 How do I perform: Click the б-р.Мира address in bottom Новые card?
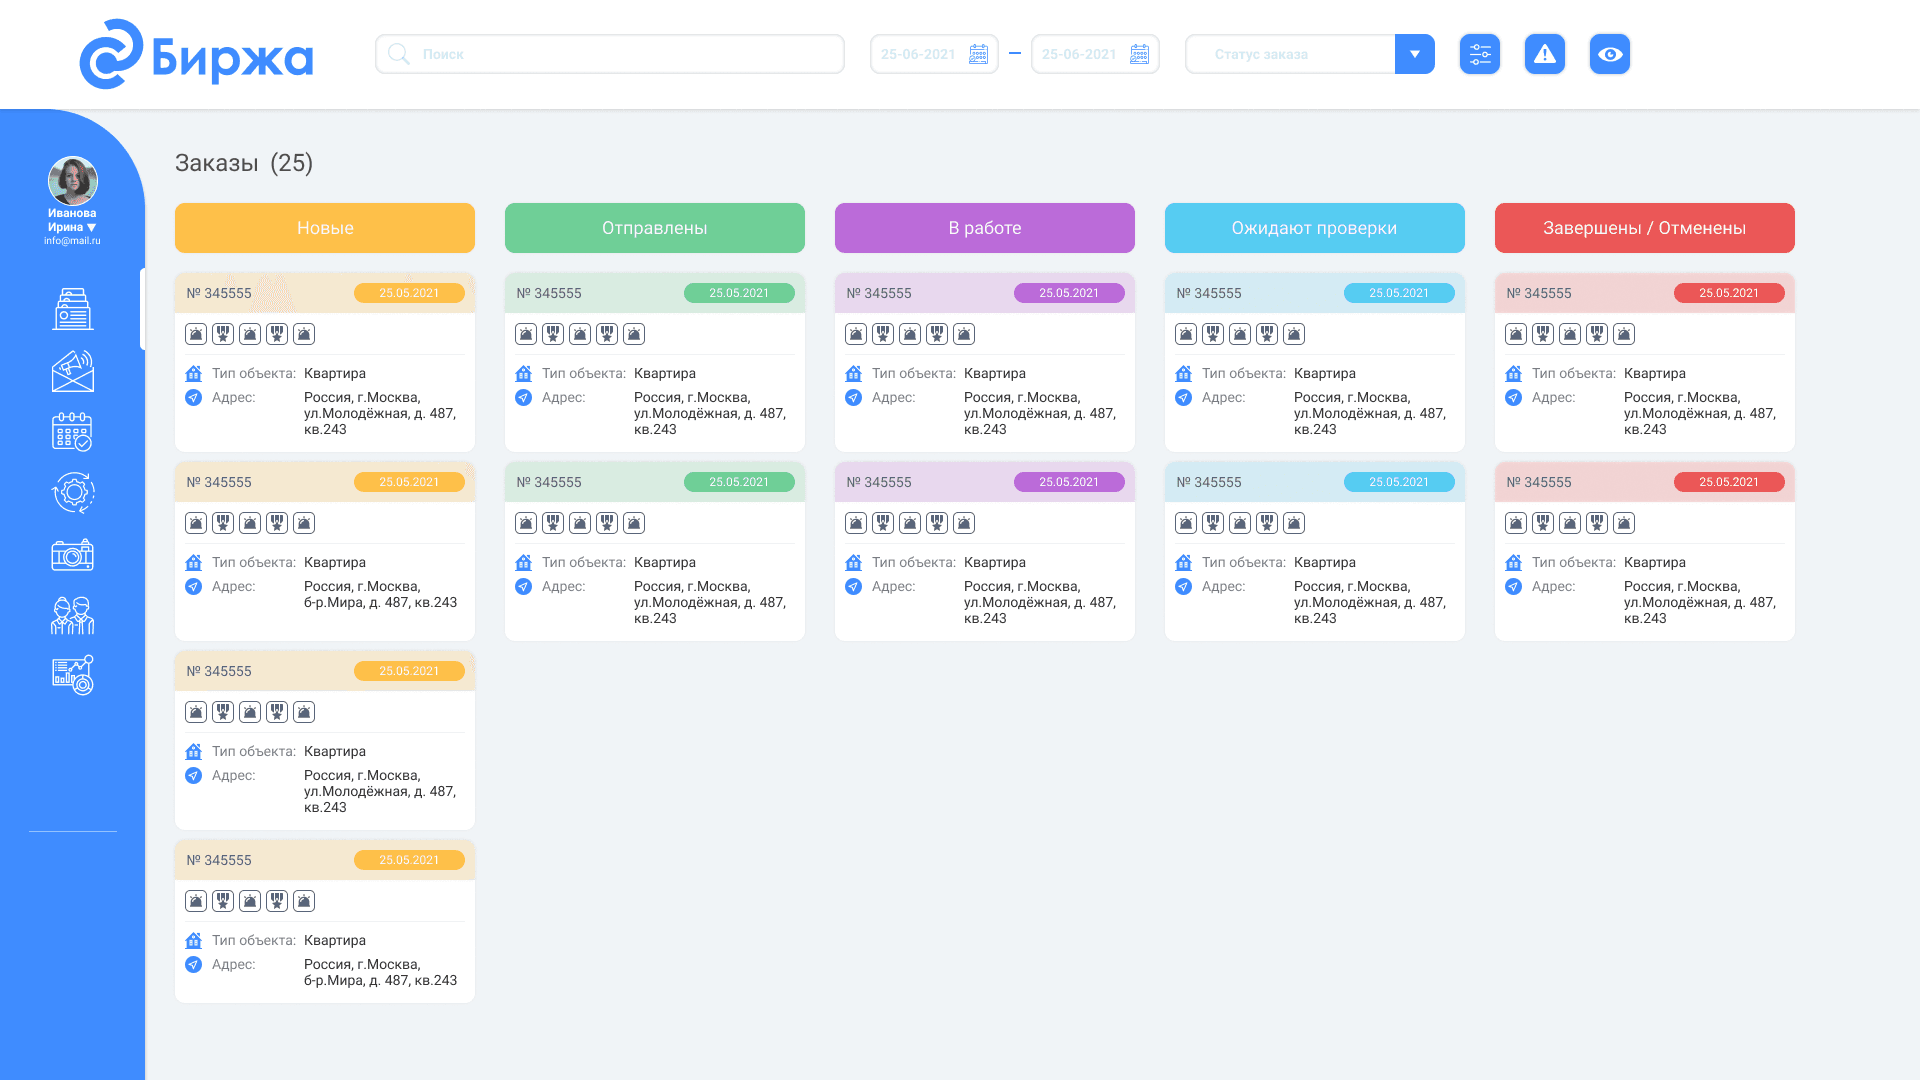pyautogui.click(x=380, y=972)
